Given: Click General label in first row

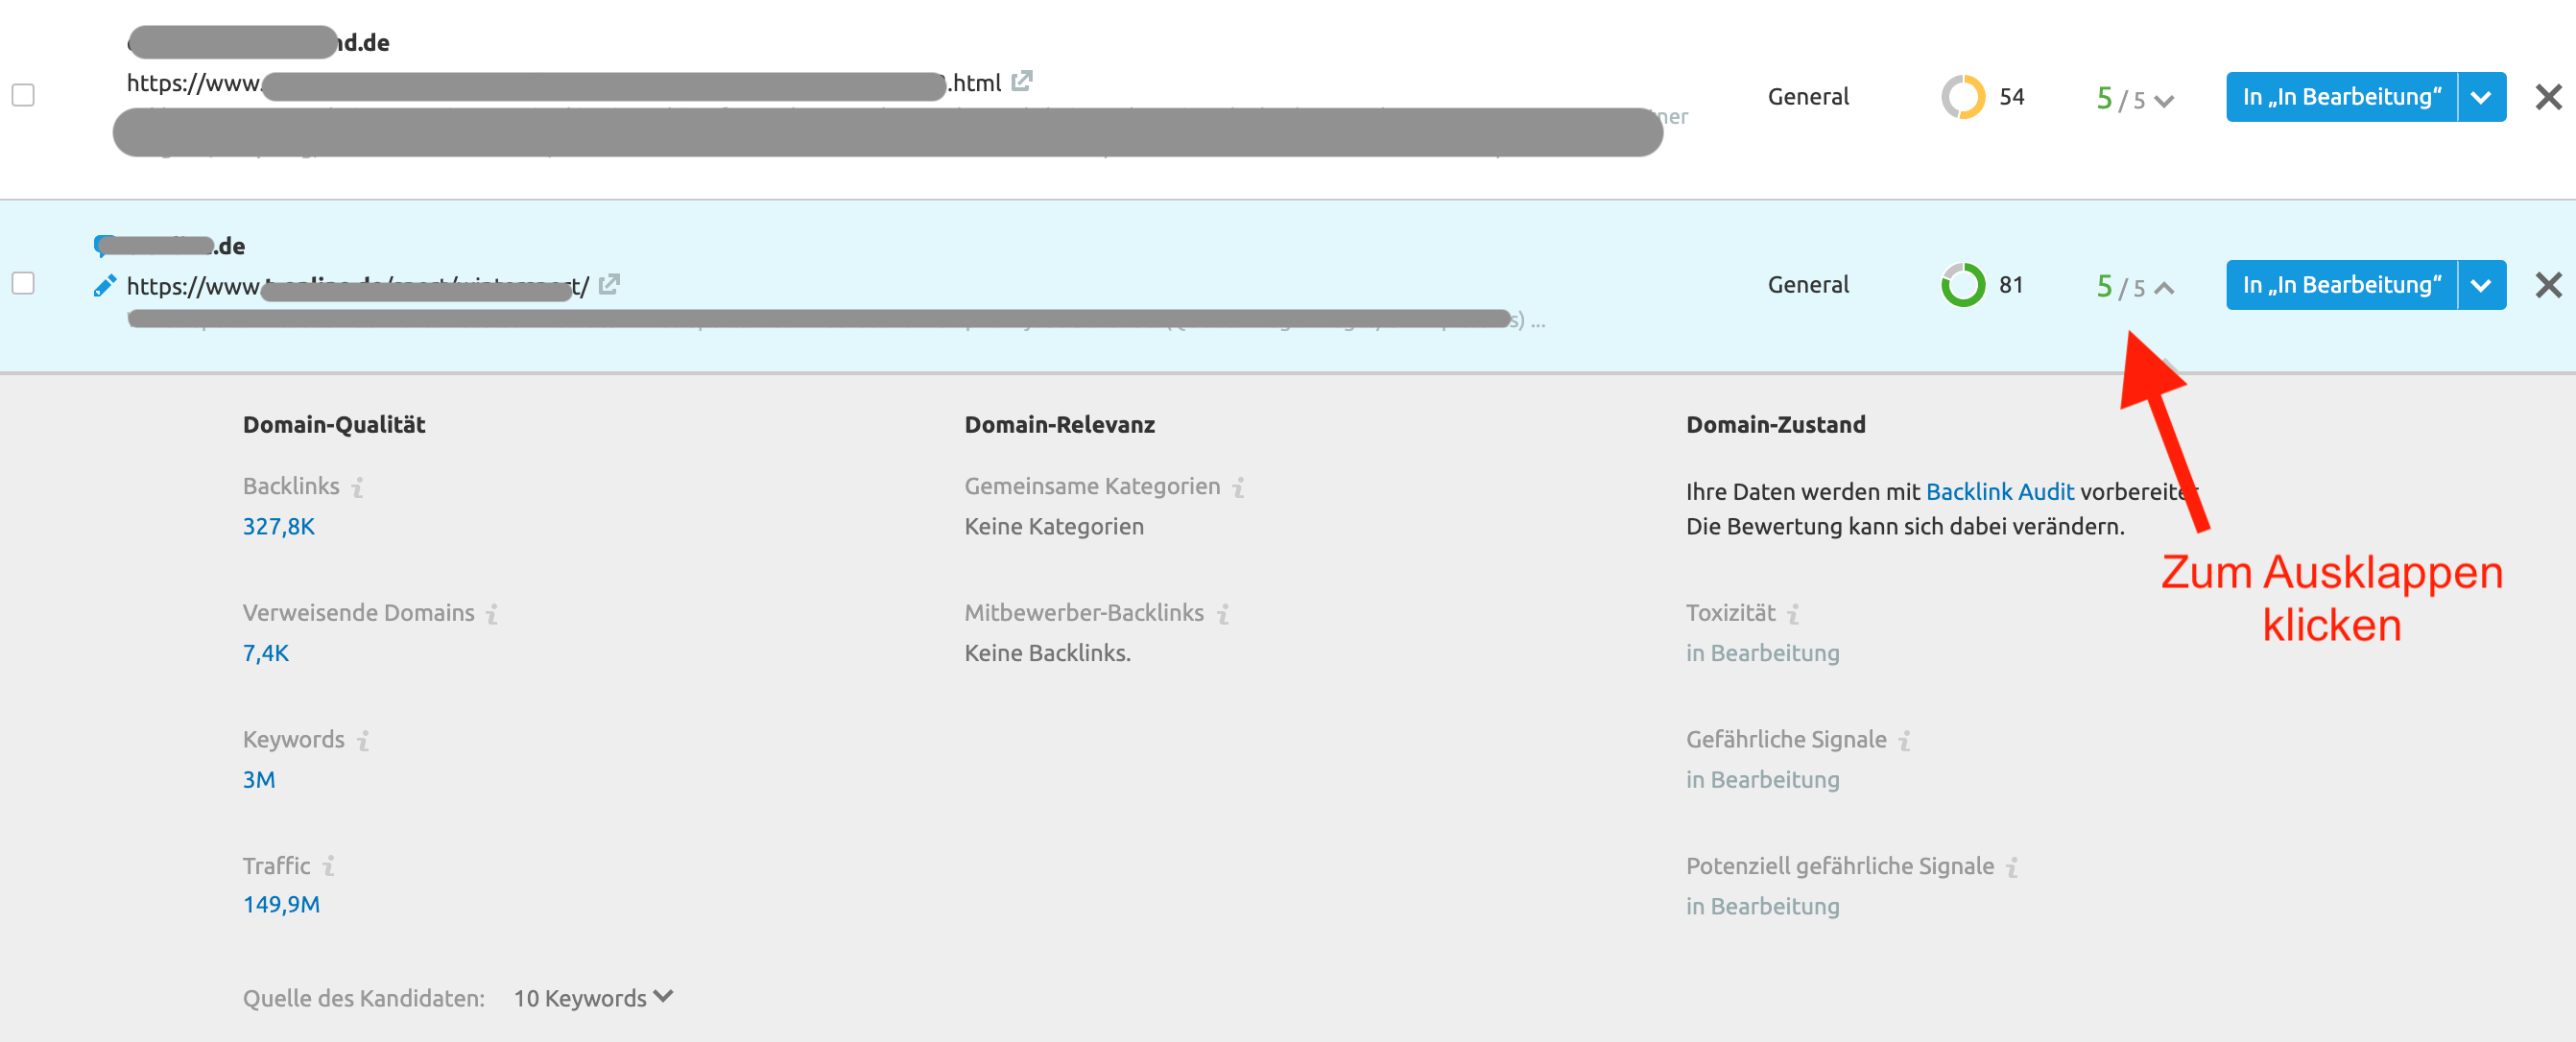Looking at the screenshot, I should [x=1808, y=97].
